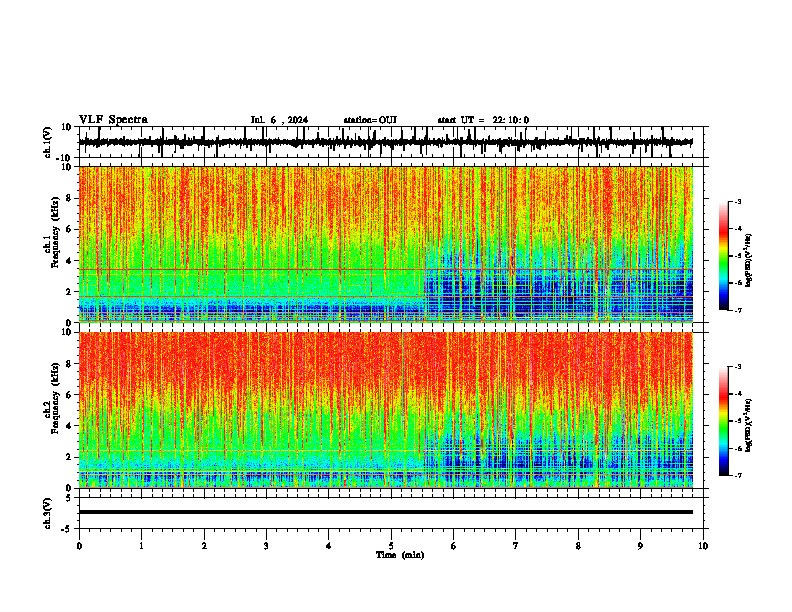Click the ch.2 spectrogram panel
This screenshot has width=792, height=612.
(386, 410)
